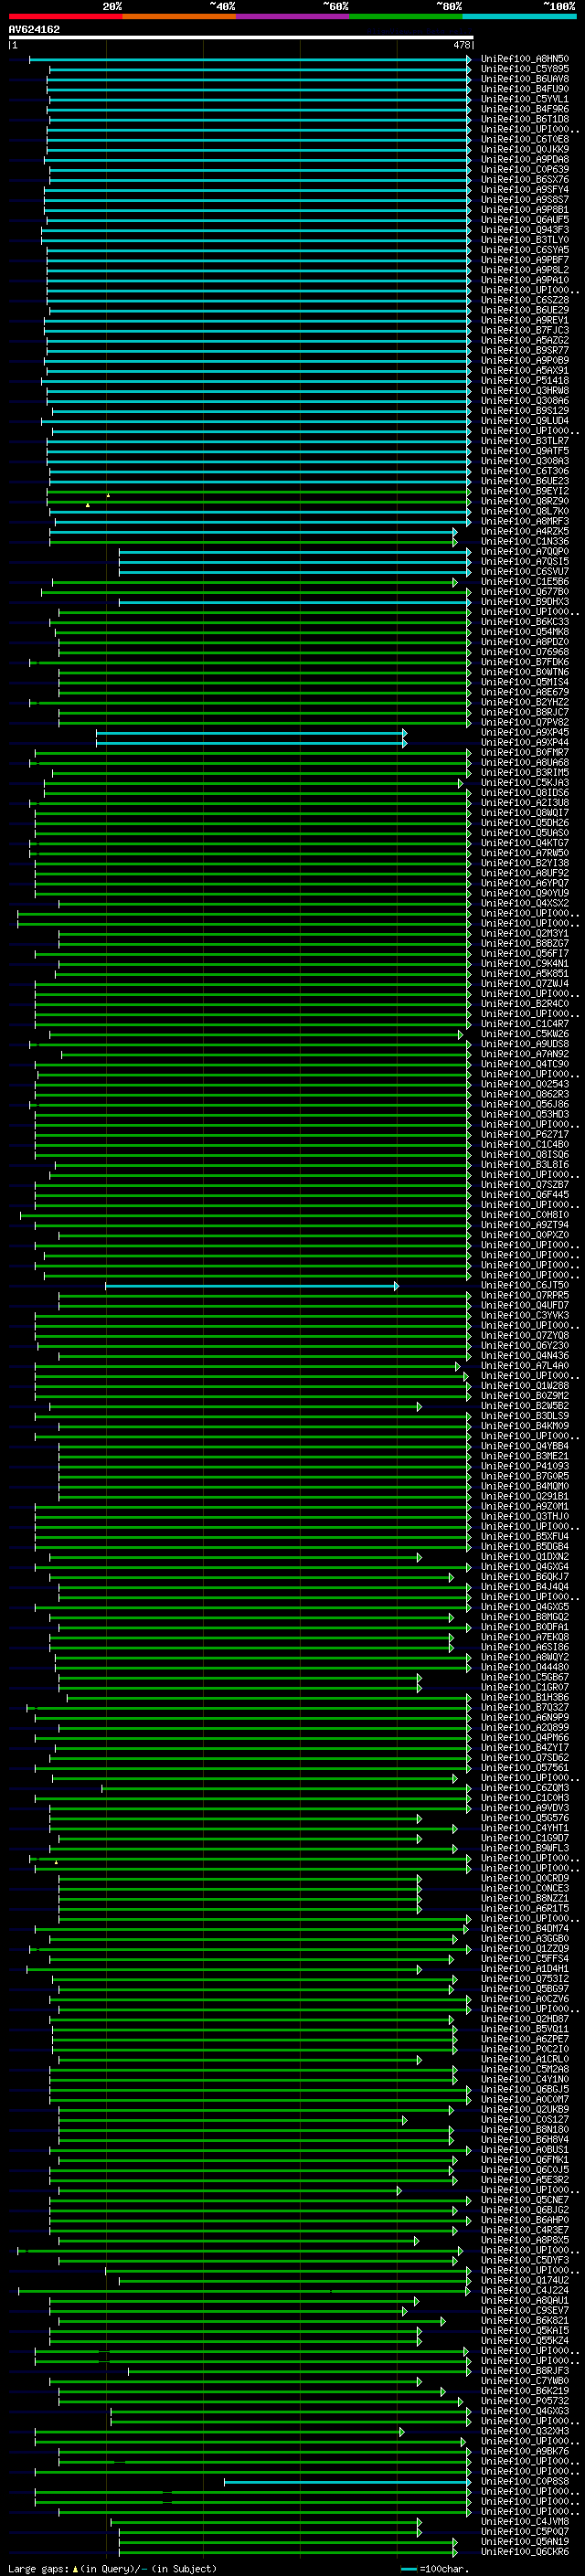
Task: Click the purple ~60% identity color segment
Action: click(292, 16)
